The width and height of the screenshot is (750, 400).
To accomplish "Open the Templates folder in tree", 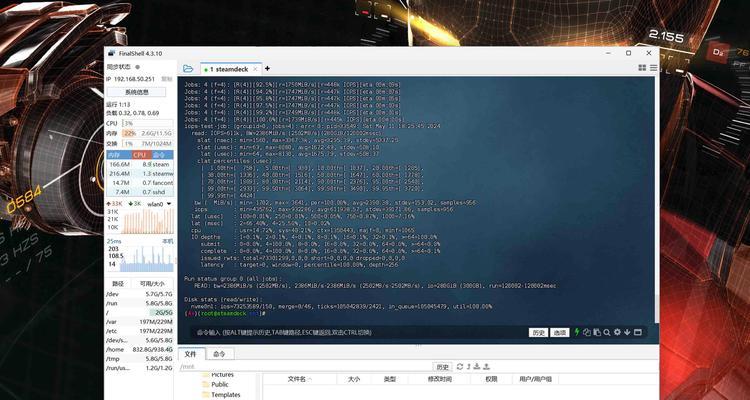I will (221, 395).
